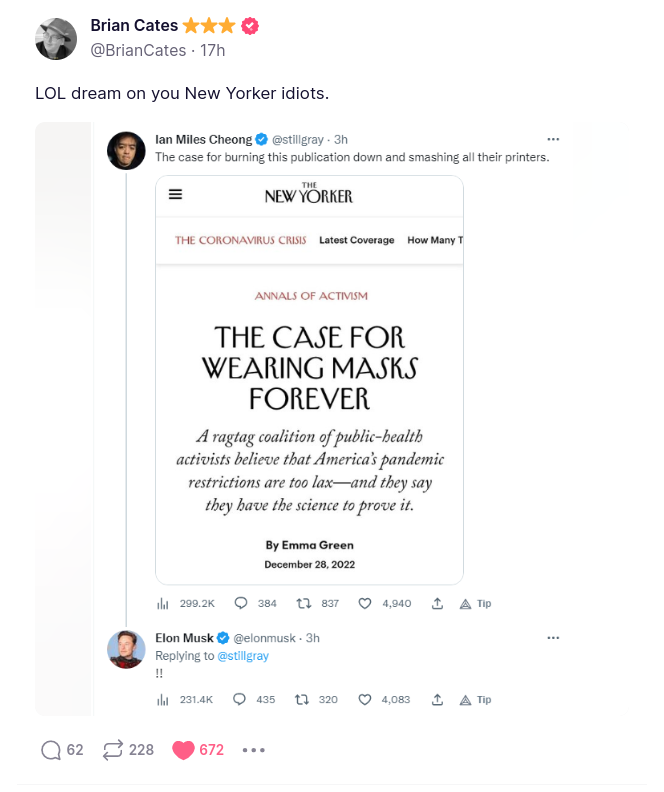Repost Brian Cates' post with repost icon
664x792 pixels.
point(112,750)
